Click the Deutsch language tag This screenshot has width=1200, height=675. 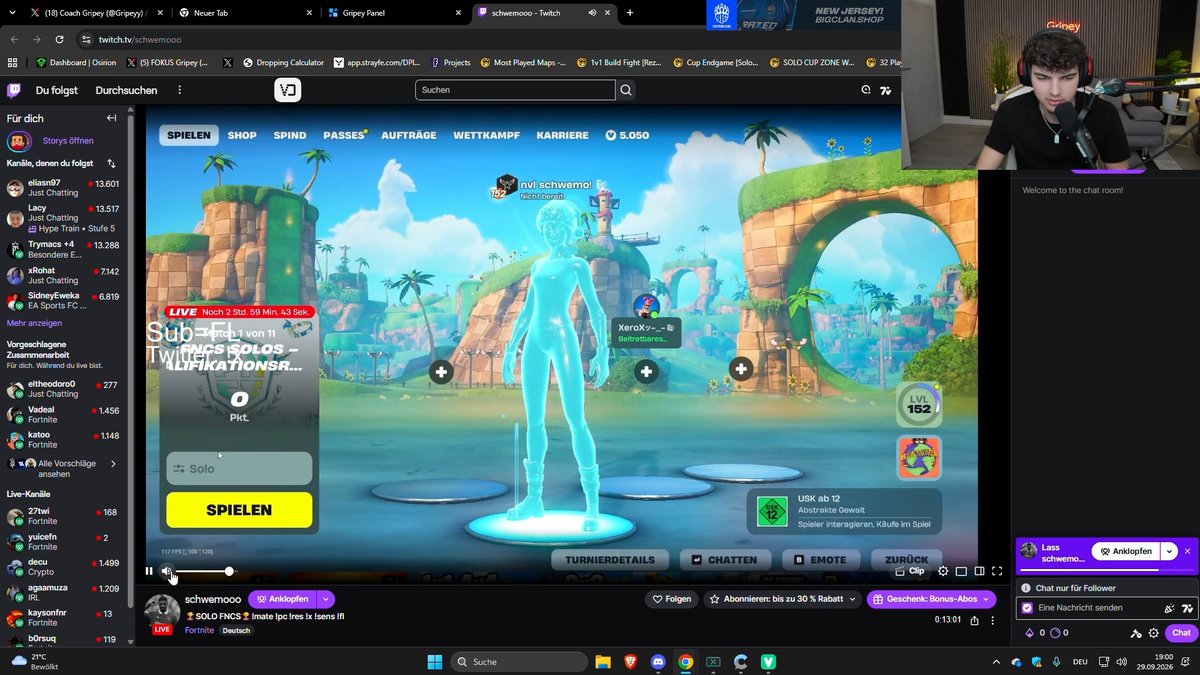point(236,631)
